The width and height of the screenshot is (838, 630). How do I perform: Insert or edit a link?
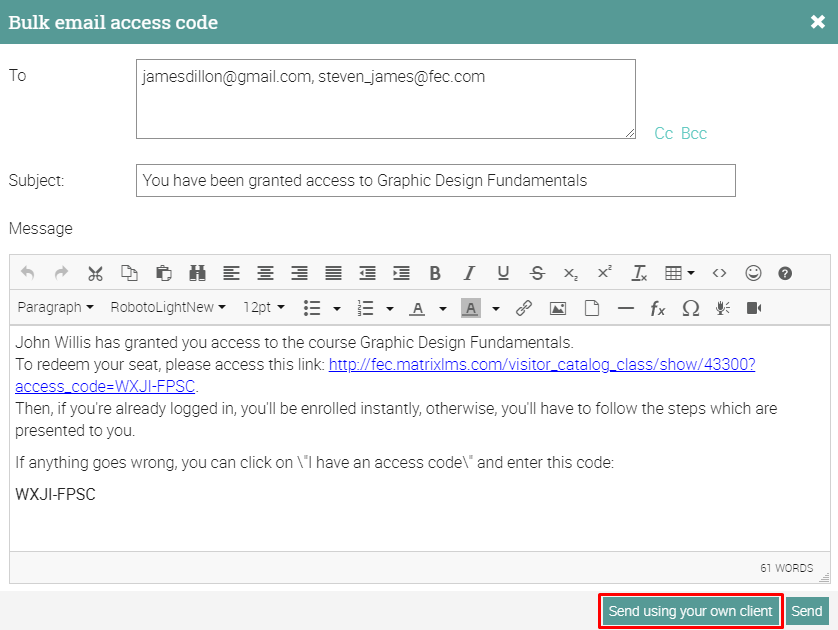[x=524, y=308]
